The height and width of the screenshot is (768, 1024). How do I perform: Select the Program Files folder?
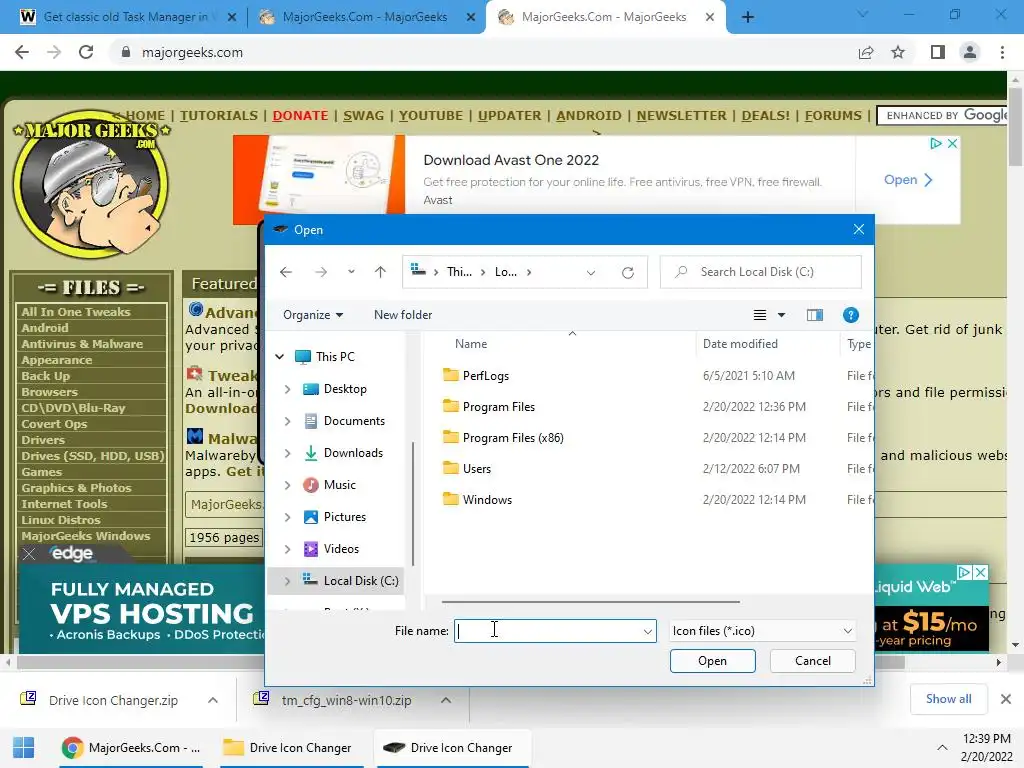tap(498, 407)
